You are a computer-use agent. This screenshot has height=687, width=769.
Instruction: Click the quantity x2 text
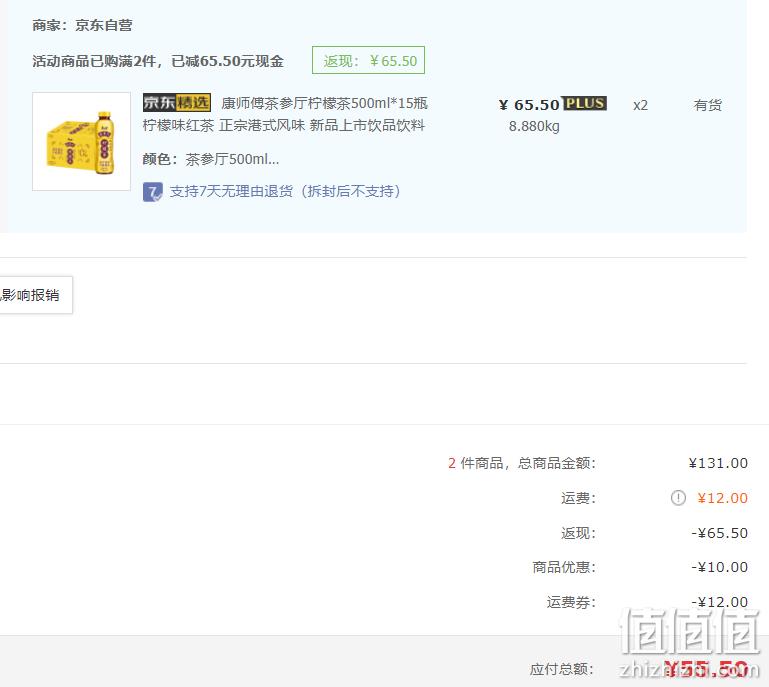(641, 105)
